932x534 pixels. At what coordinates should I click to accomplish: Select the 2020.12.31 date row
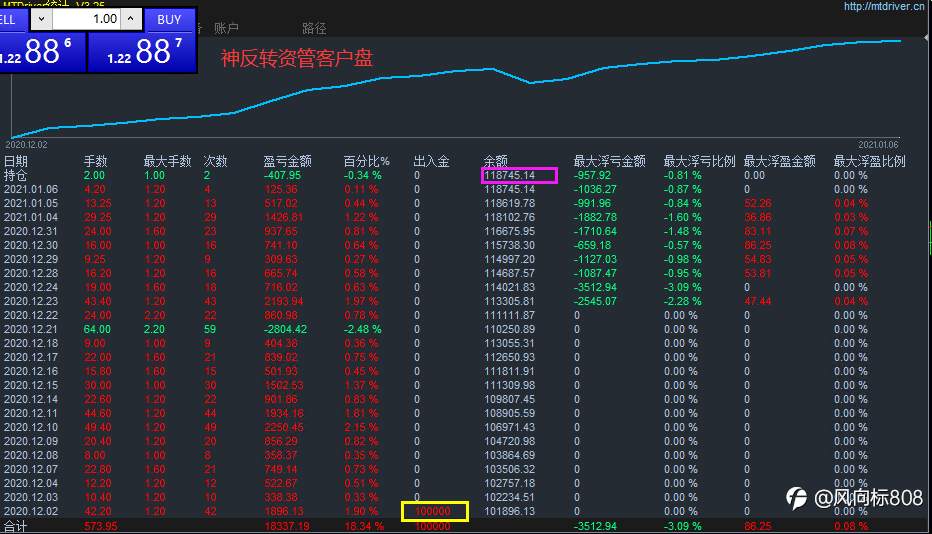[31, 231]
